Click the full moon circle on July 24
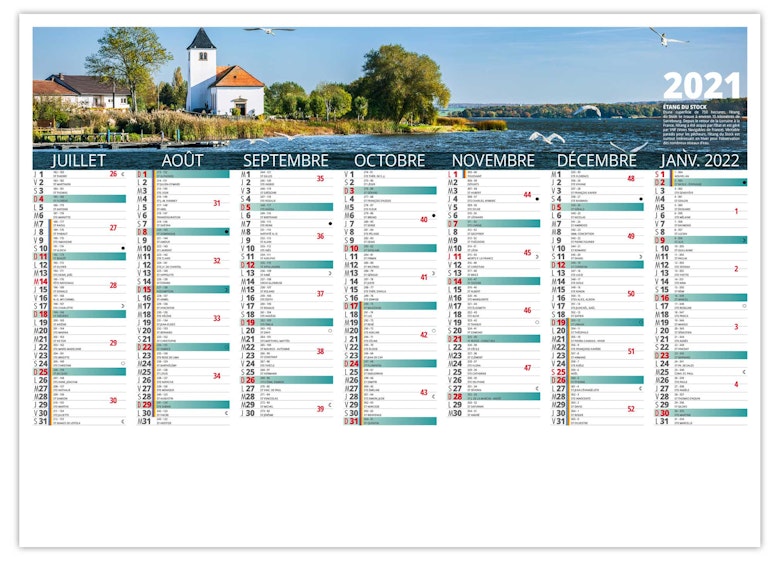The image size is (780, 561). (123, 363)
